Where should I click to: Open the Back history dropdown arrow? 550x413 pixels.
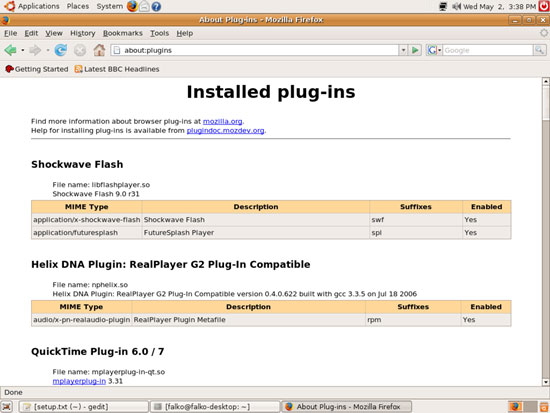pos(22,51)
